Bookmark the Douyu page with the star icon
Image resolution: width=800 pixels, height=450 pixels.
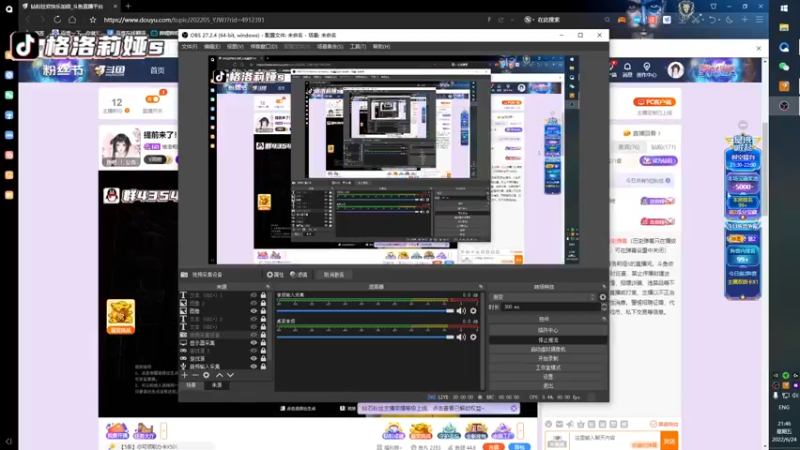pyautogui.click(x=92, y=19)
